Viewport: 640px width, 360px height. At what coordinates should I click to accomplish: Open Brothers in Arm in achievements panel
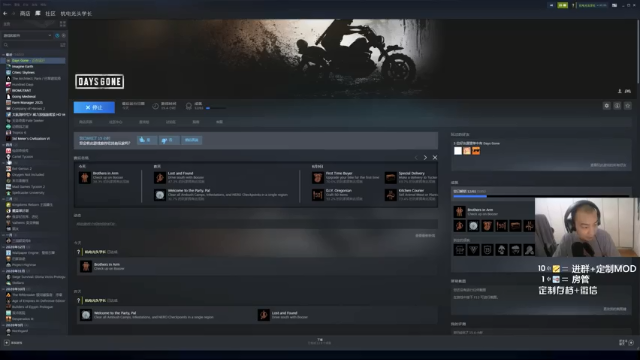pos(459,211)
